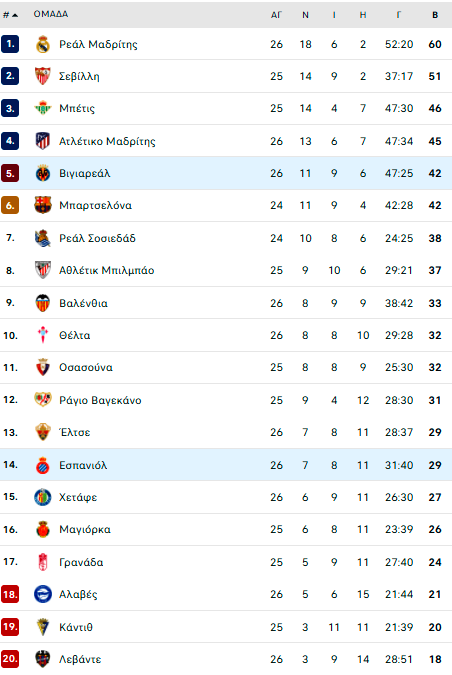The height and width of the screenshot is (675, 452).
Task: Click the Valencia bat crest icon
Action: tap(43, 303)
